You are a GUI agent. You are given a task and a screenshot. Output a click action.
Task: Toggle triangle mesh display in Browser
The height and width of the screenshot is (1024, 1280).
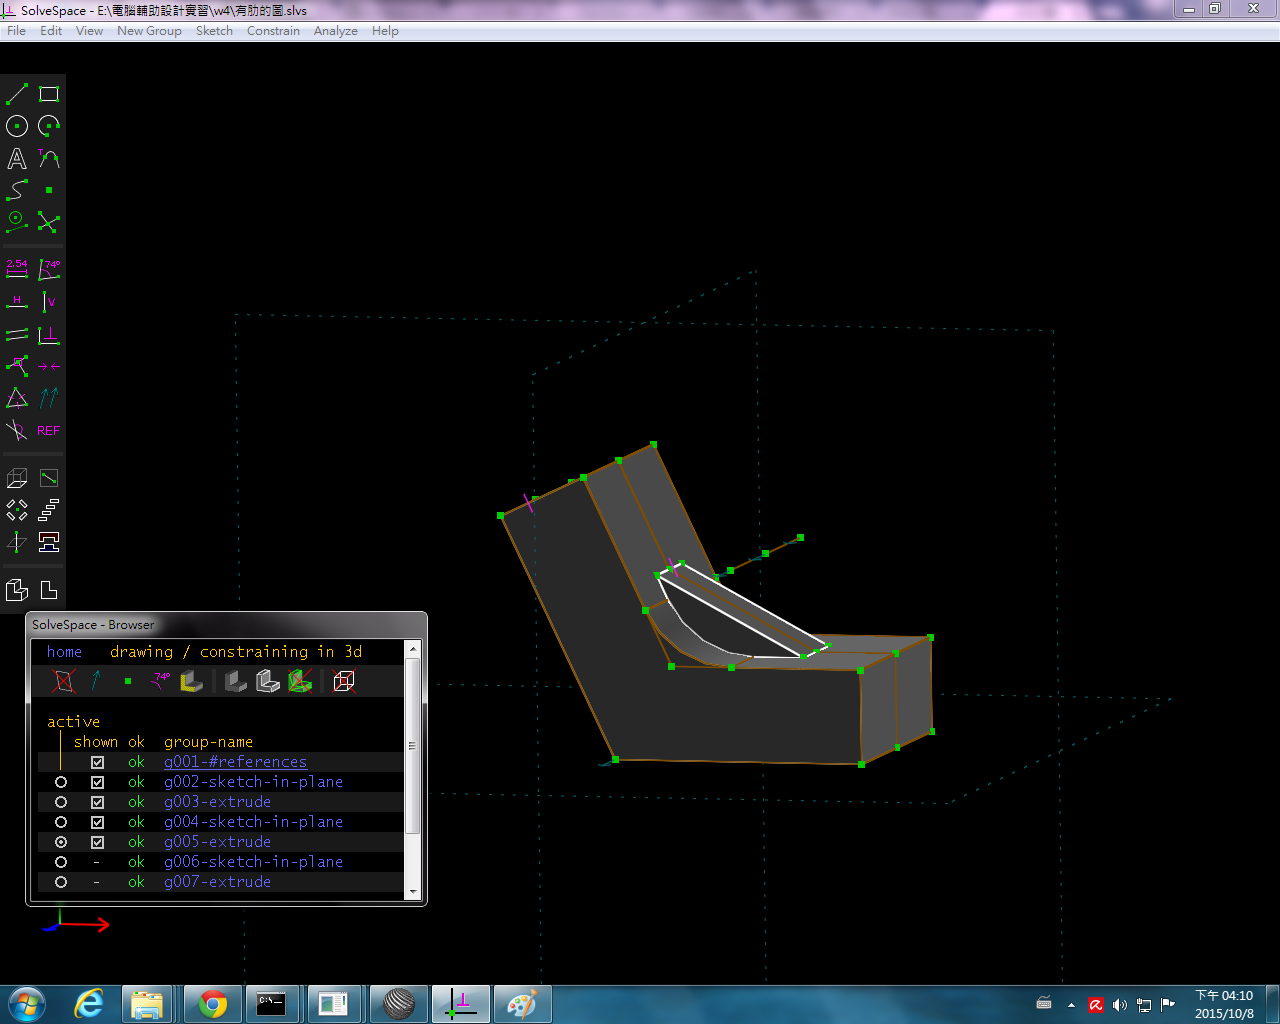click(x=300, y=681)
